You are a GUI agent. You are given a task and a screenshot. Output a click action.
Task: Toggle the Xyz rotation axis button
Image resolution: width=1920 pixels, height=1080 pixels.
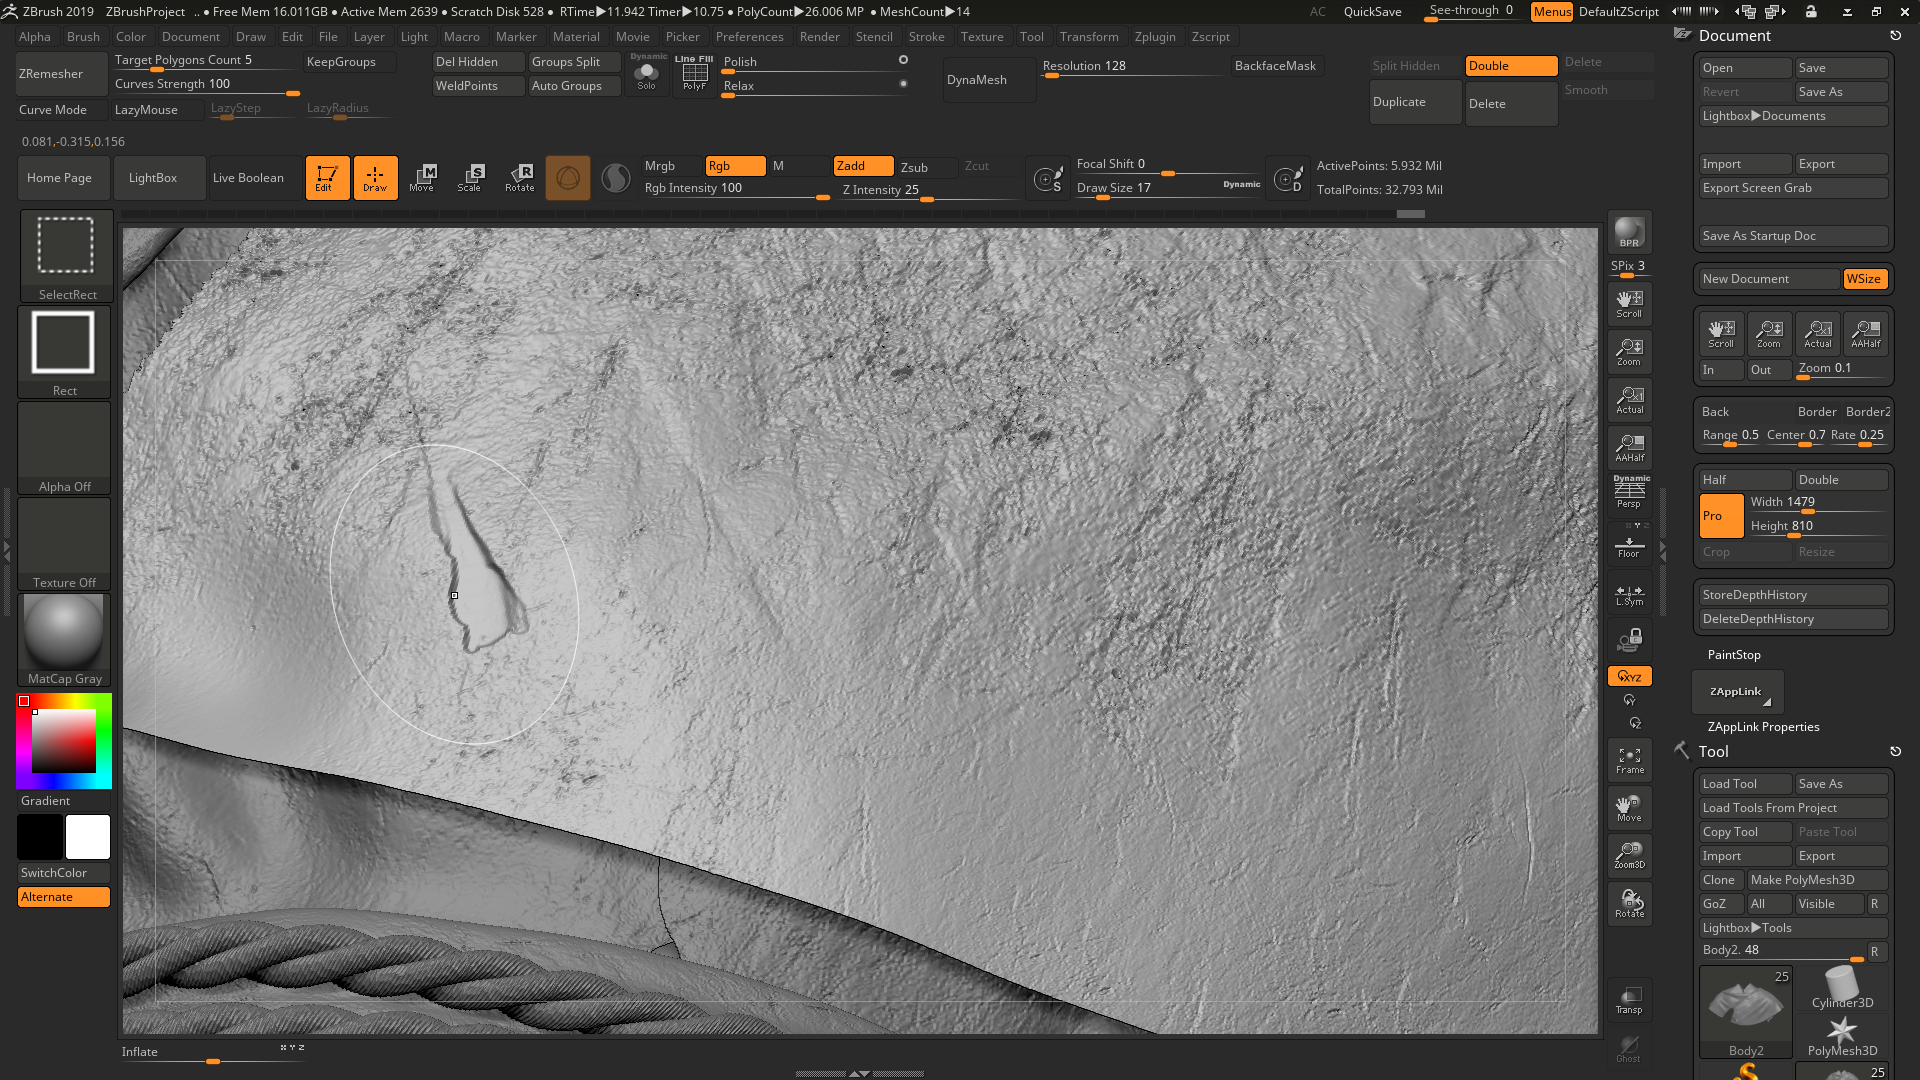1629,676
